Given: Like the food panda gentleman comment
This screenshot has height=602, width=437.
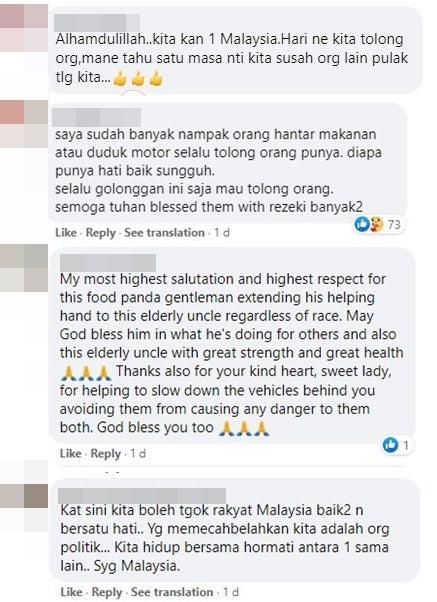Looking at the screenshot, I should point(71,453).
